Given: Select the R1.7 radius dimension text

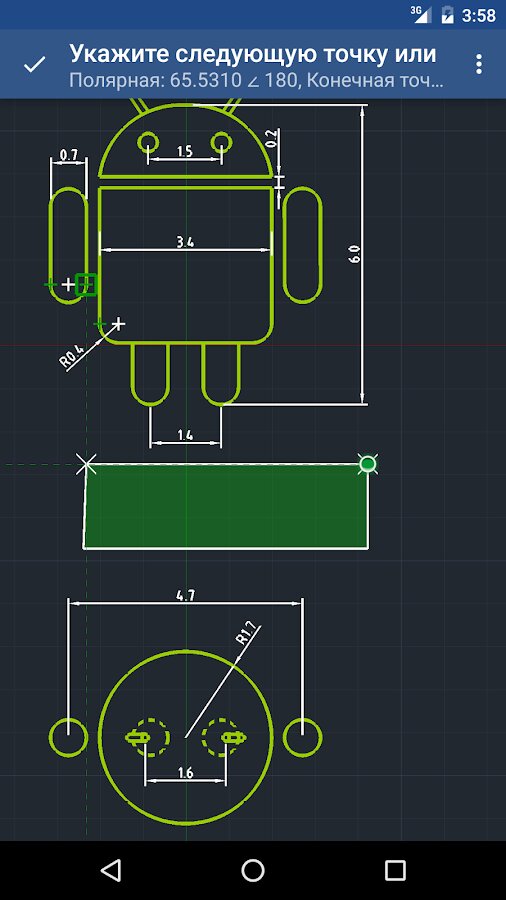Looking at the screenshot, I should 247,635.
